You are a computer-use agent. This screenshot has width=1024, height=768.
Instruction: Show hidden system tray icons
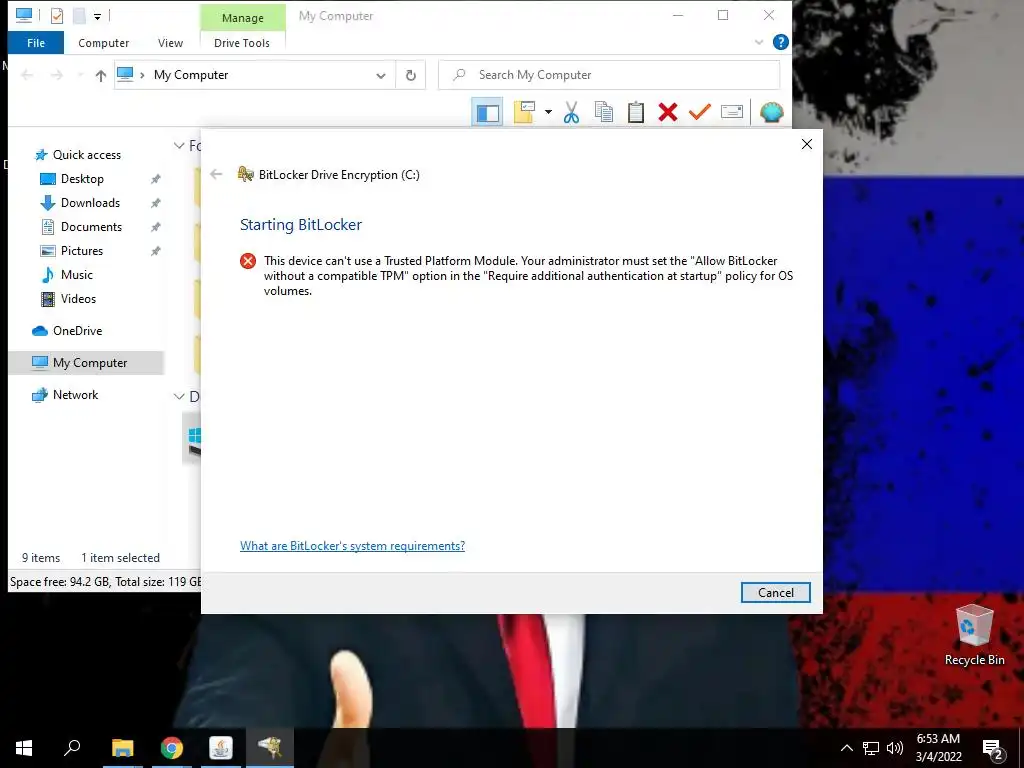pyautogui.click(x=846, y=748)
